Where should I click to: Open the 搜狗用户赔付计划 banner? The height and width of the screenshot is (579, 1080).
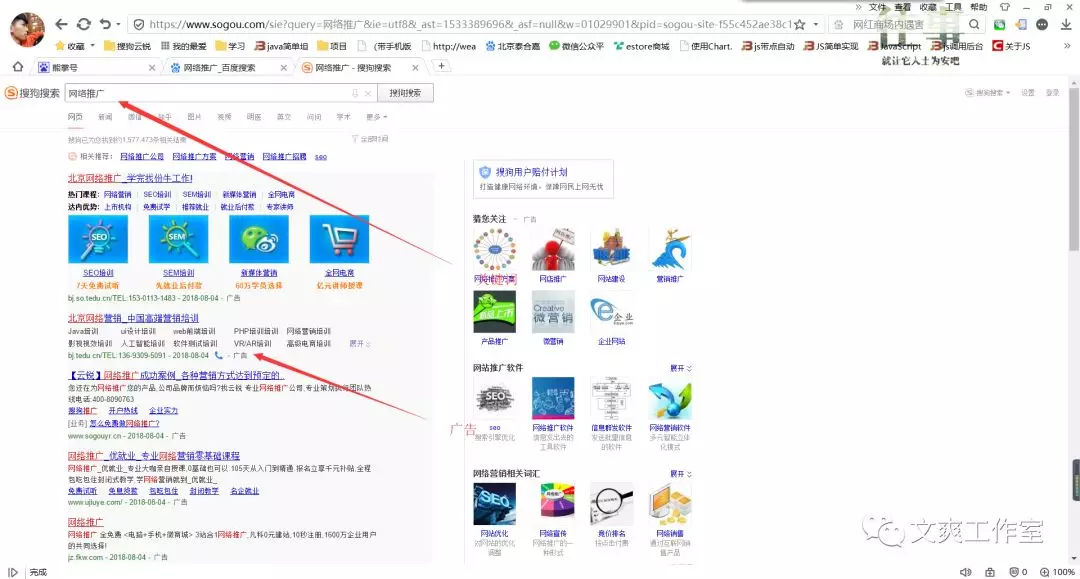coord(543,178)
